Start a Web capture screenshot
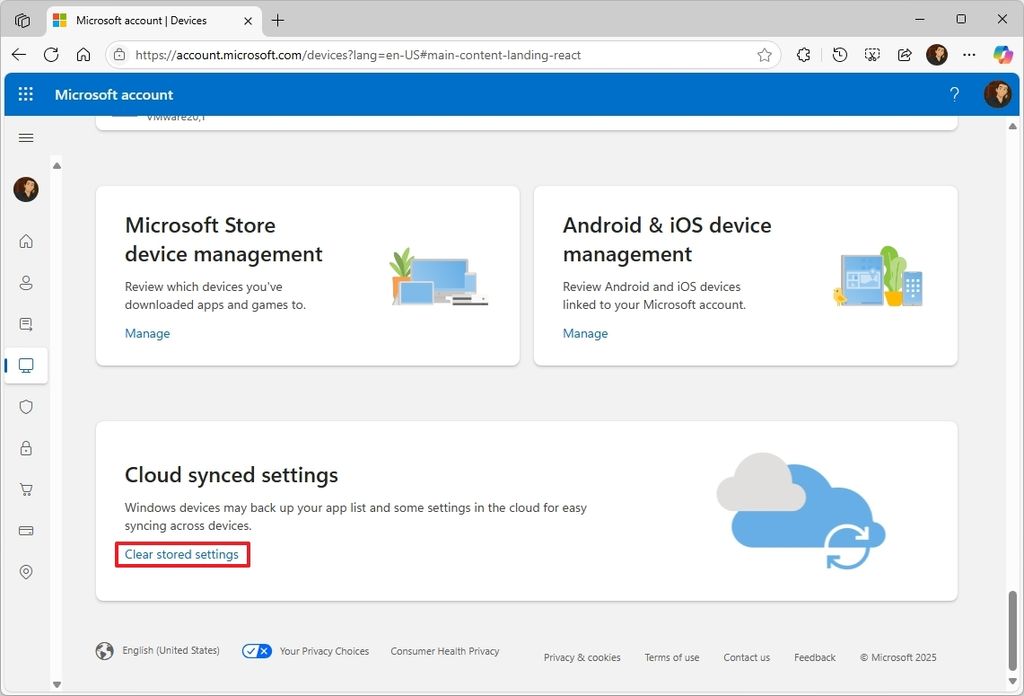Screen dimensions: 1024x696 click(872, 55)
